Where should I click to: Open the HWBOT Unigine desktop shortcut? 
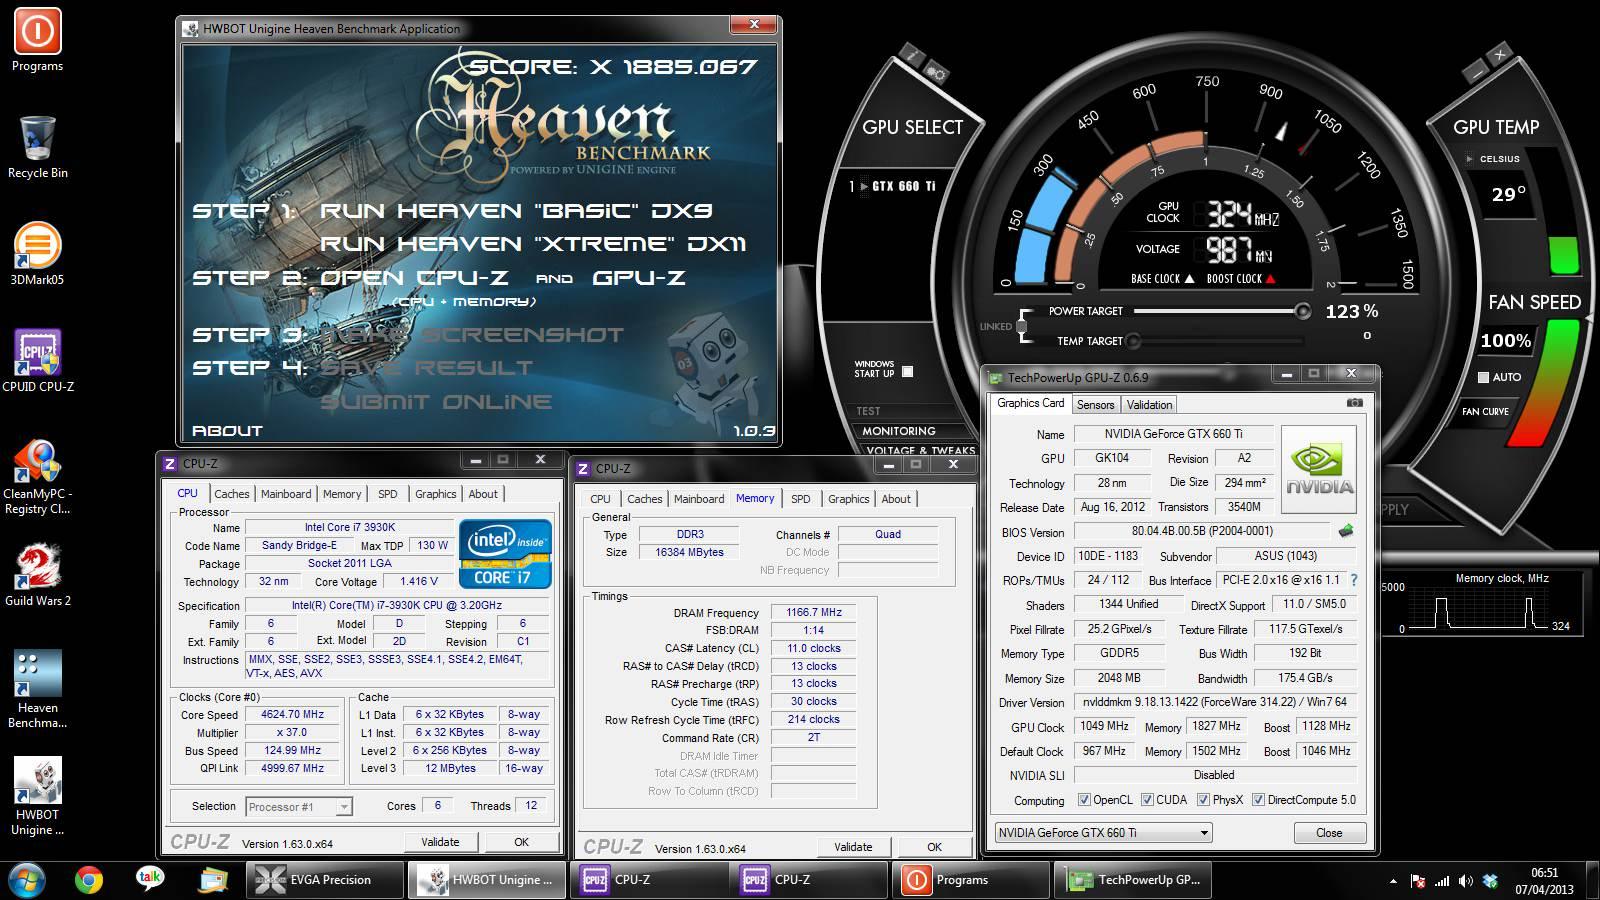(37, 797)
